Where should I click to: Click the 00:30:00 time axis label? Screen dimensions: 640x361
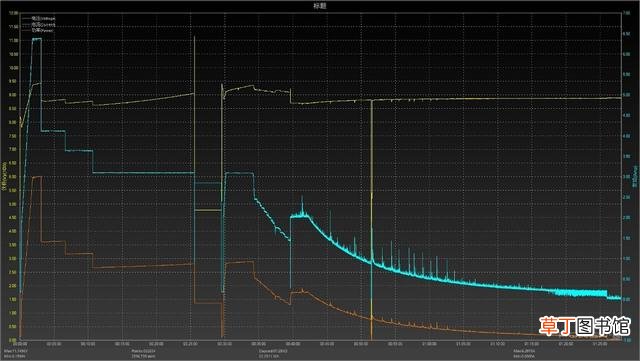[x=224, y=344]
